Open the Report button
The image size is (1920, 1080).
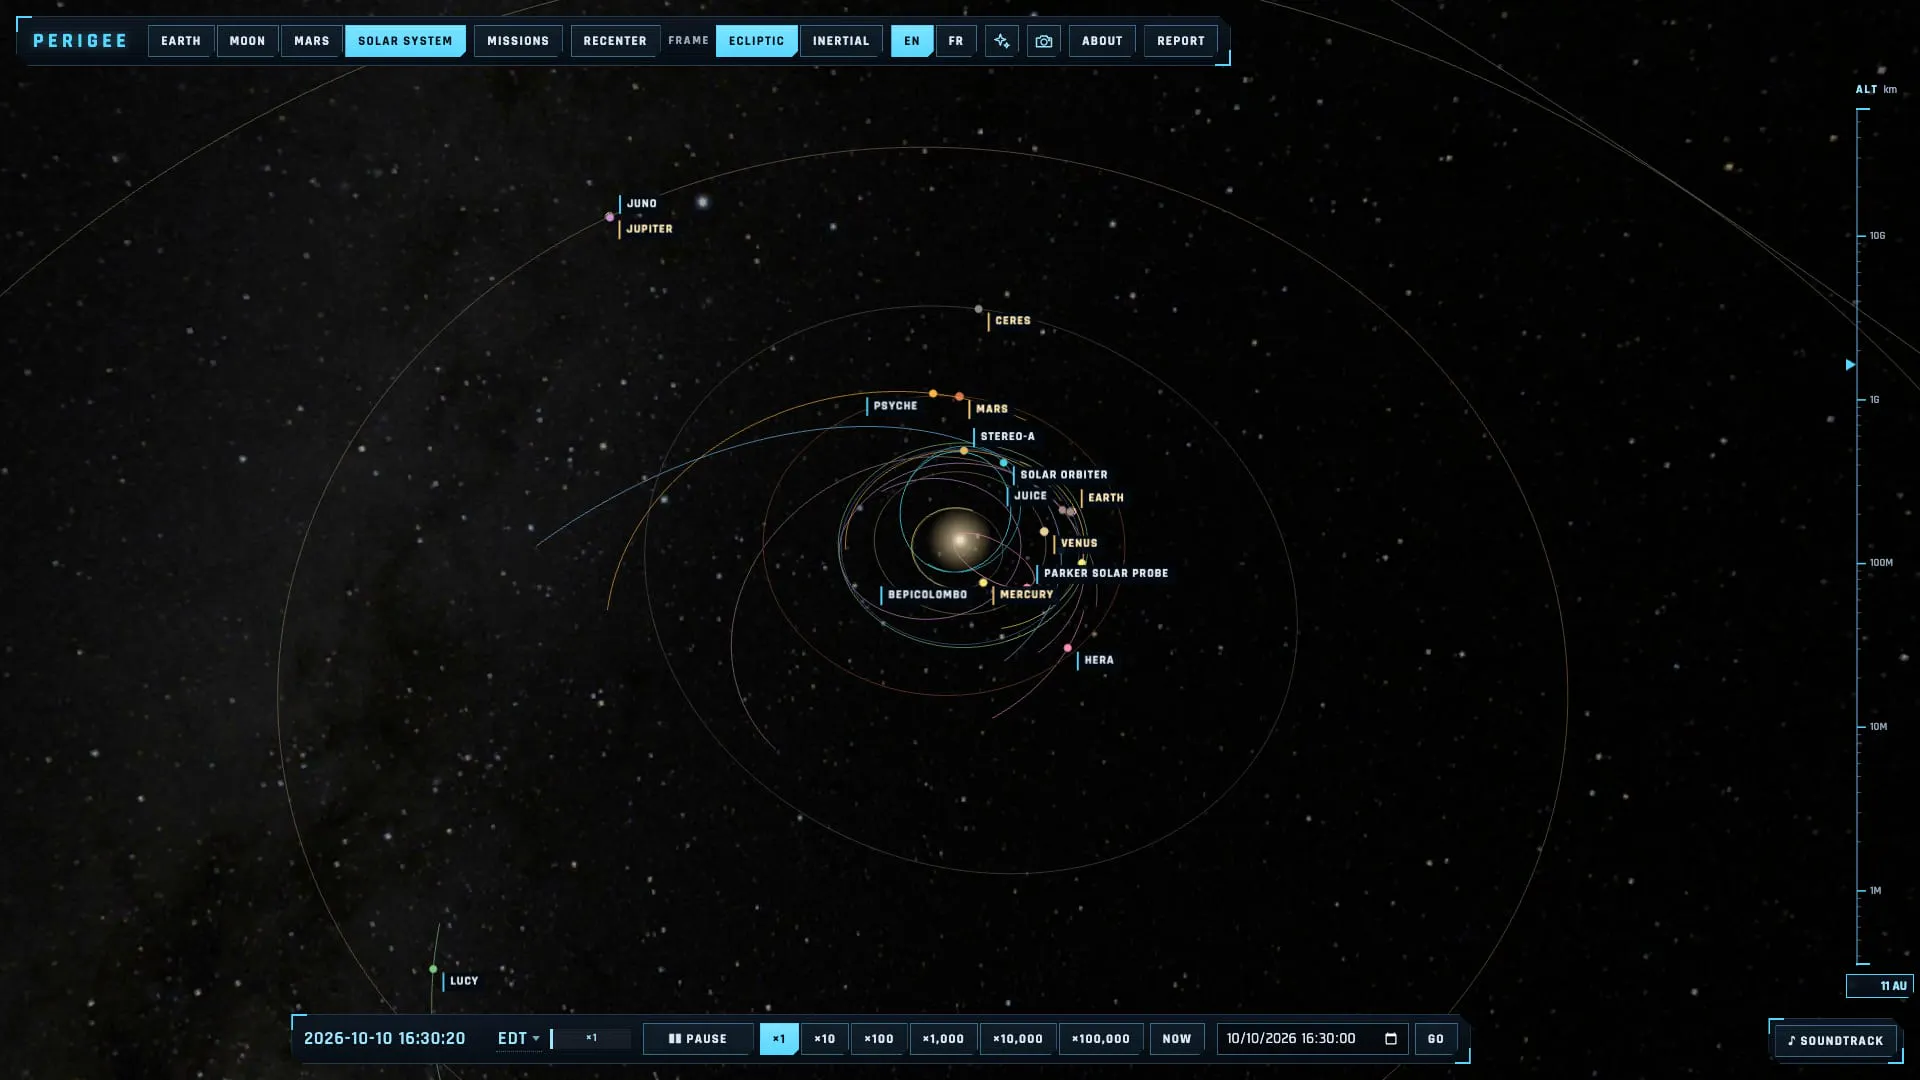[x=1181, y=41]
